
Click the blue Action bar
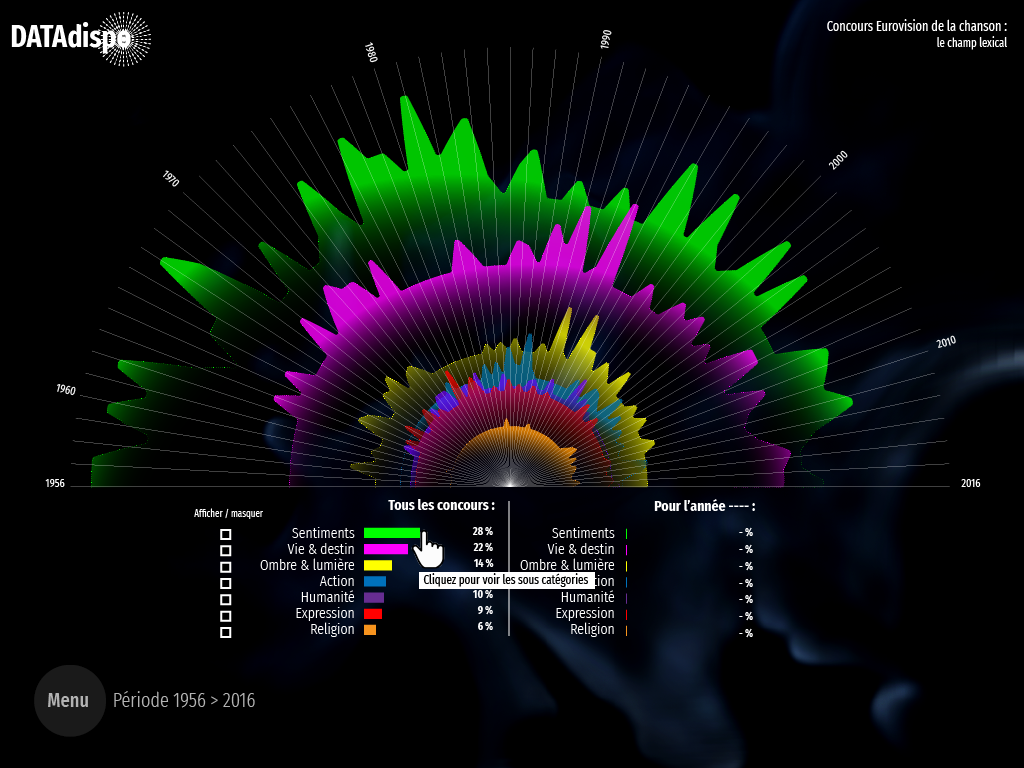[375, 581]
